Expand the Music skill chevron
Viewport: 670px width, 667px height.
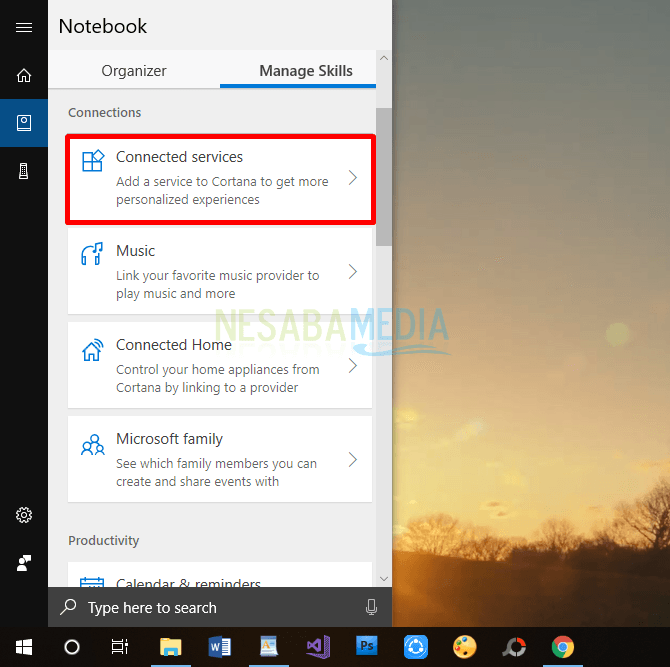pos(352,272)
